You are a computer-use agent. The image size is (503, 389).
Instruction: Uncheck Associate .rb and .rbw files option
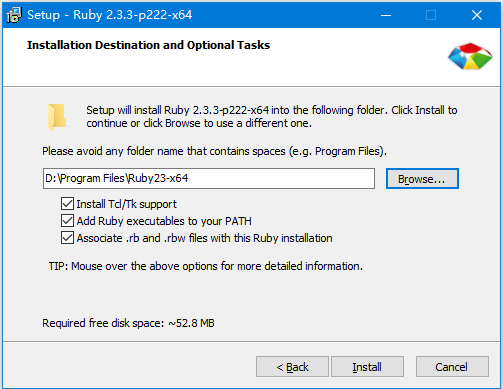67,238
